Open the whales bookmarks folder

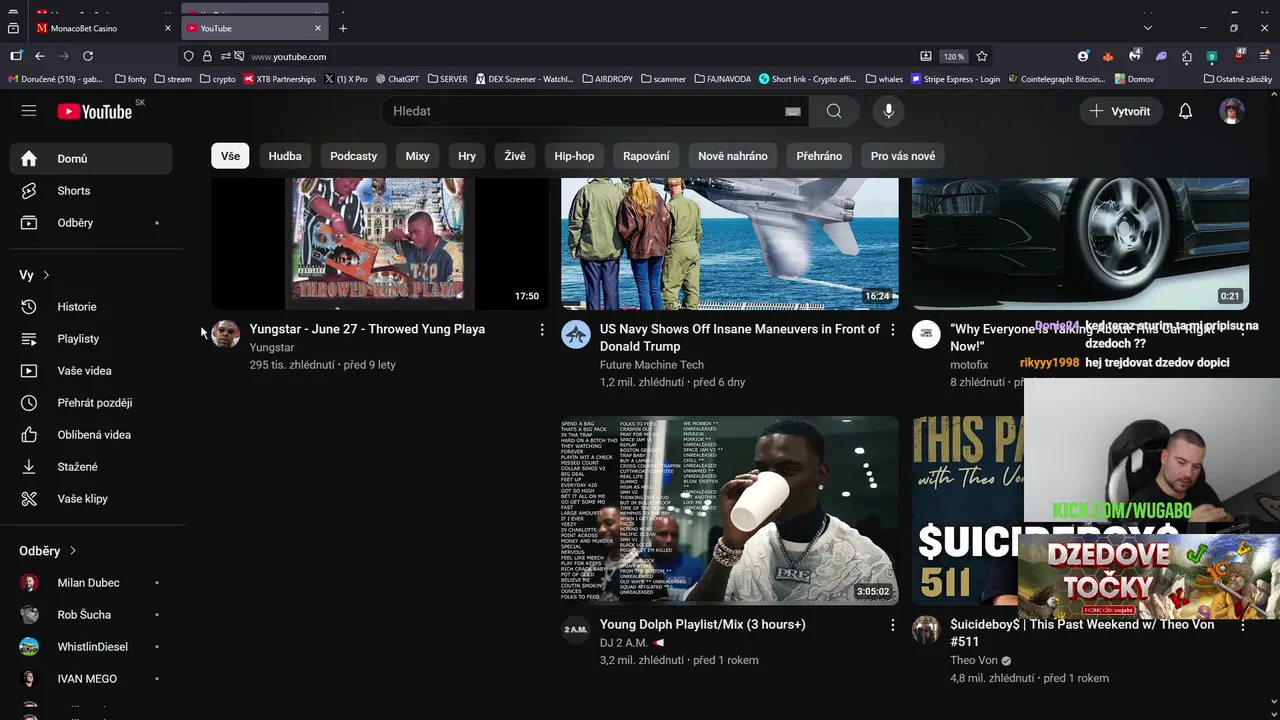click(x=884, y=79)
